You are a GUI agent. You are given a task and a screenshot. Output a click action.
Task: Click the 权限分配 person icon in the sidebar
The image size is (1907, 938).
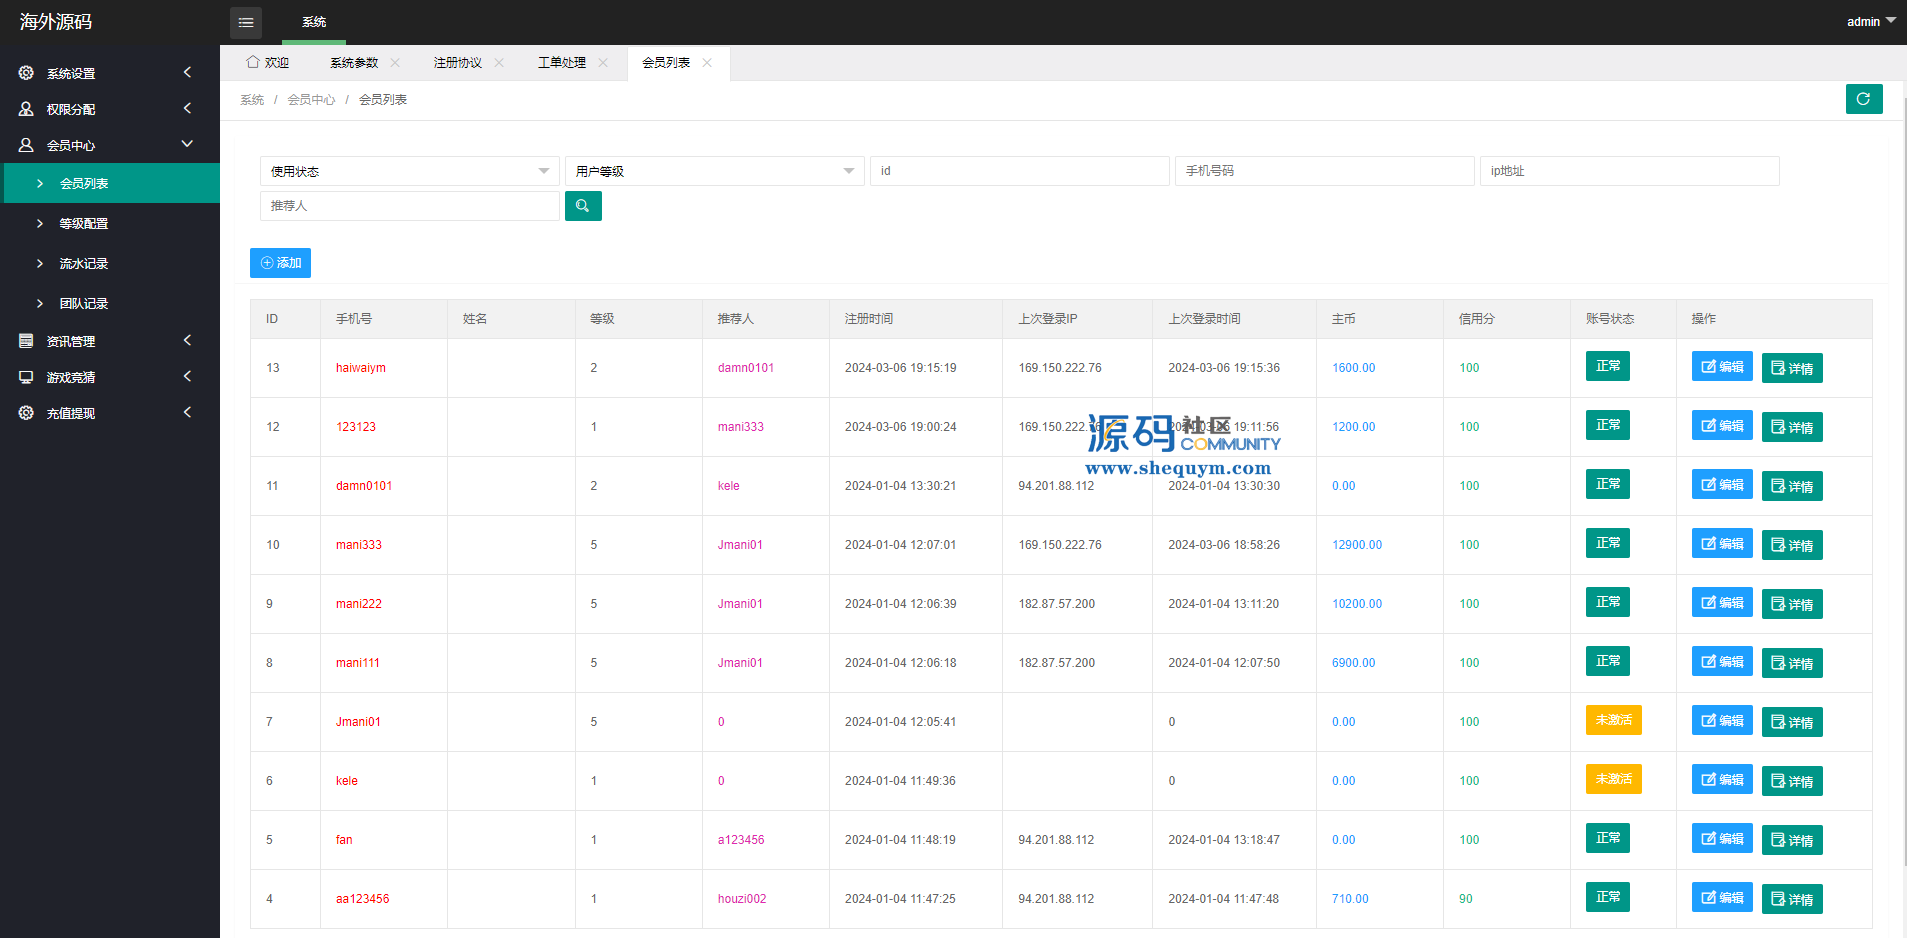click(26, 109)
